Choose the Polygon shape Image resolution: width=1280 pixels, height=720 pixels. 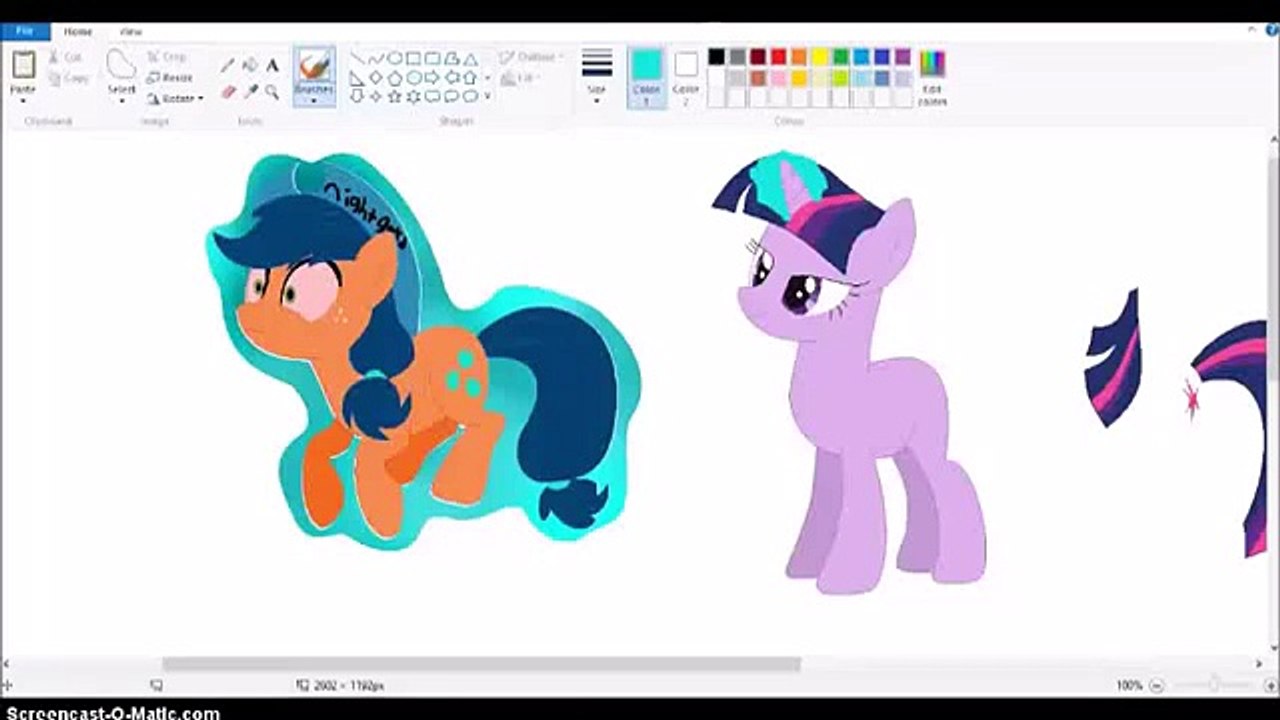(x=452, y=59)
